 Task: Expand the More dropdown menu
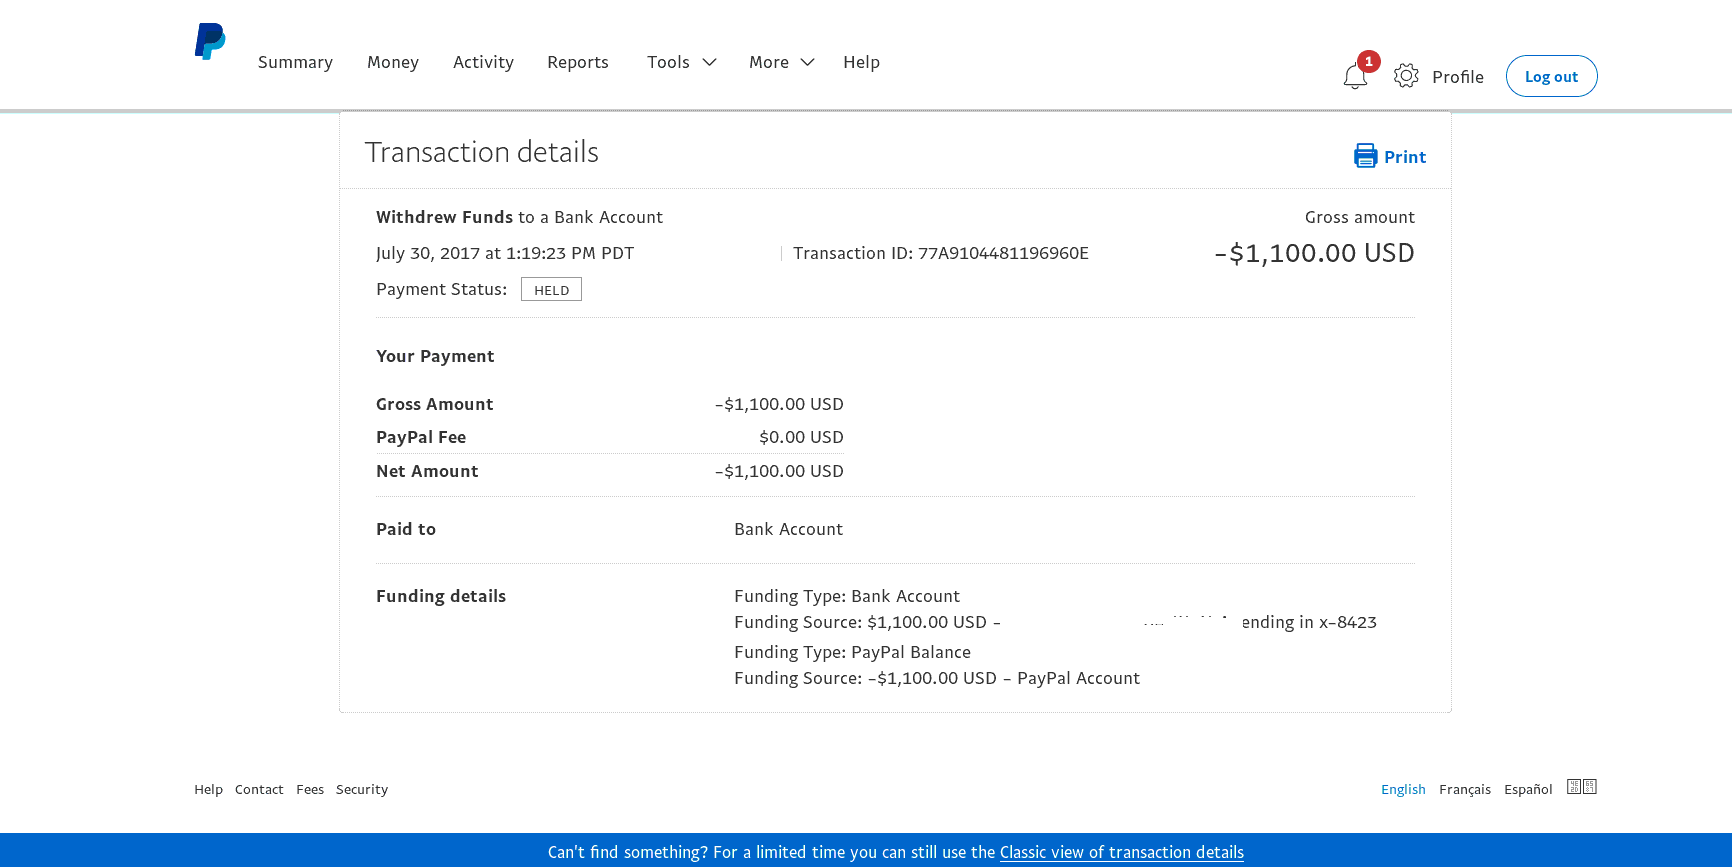[782, 62]
